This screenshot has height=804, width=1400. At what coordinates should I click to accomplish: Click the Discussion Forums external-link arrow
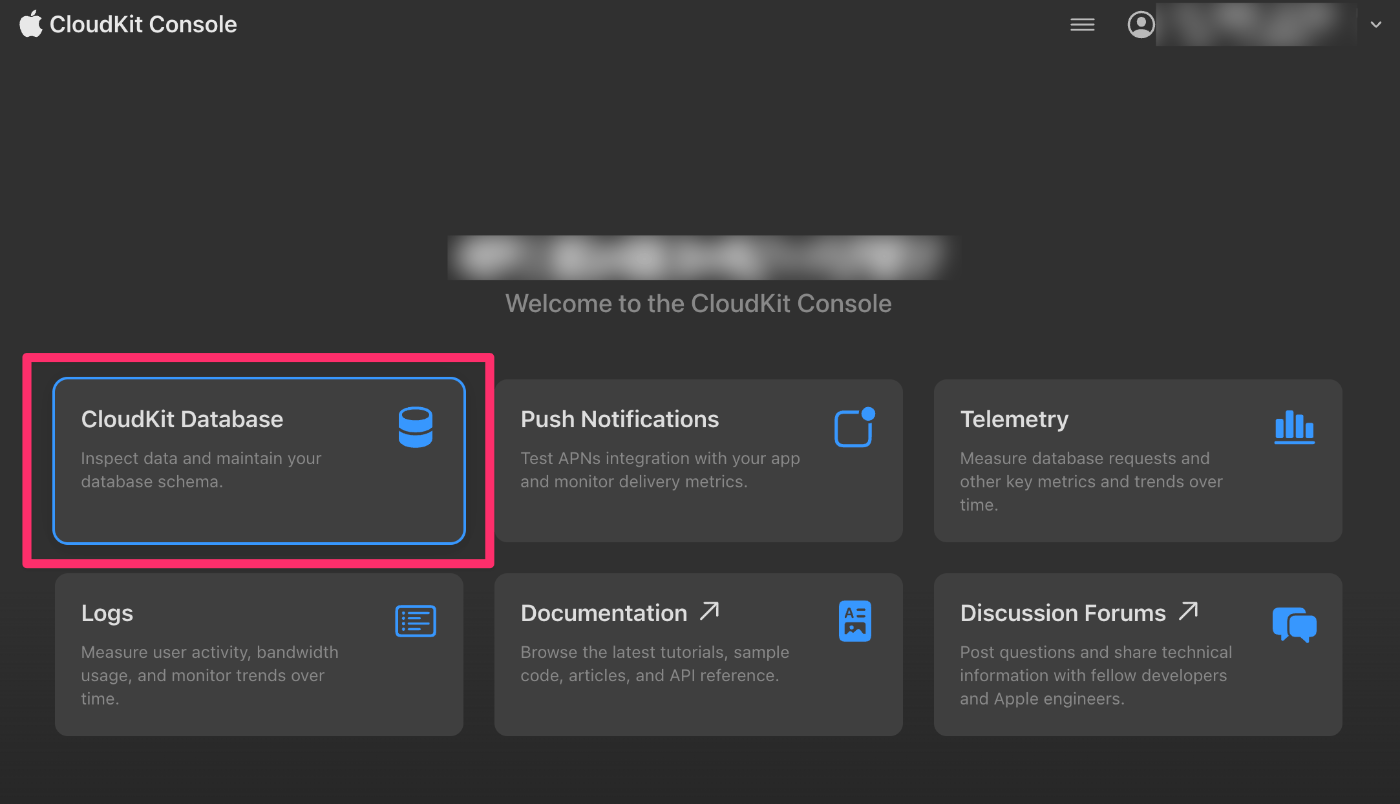1188,611
